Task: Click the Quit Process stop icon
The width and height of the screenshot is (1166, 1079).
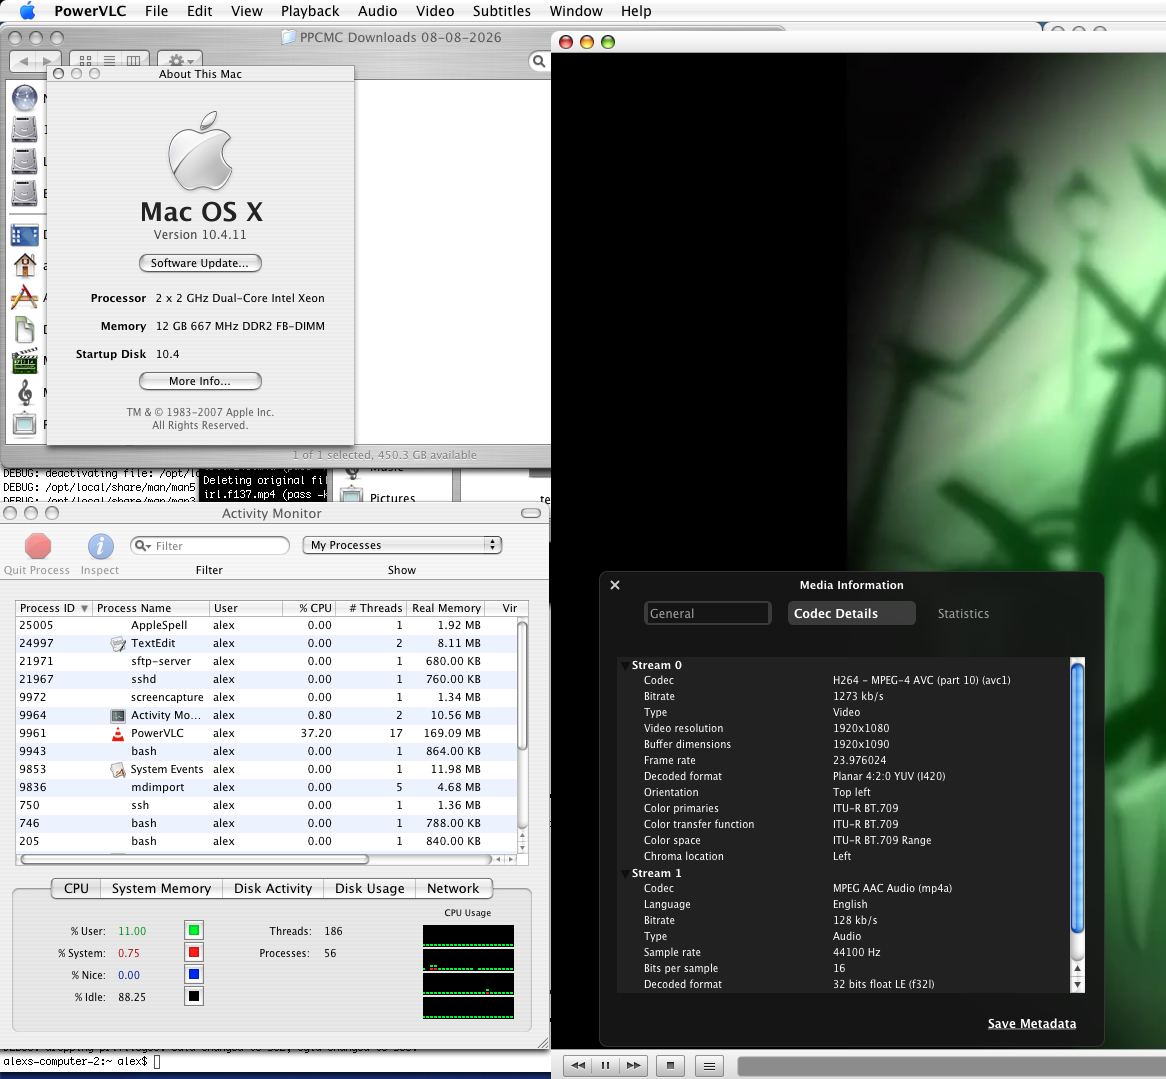Action: click(x=38, y=547)
